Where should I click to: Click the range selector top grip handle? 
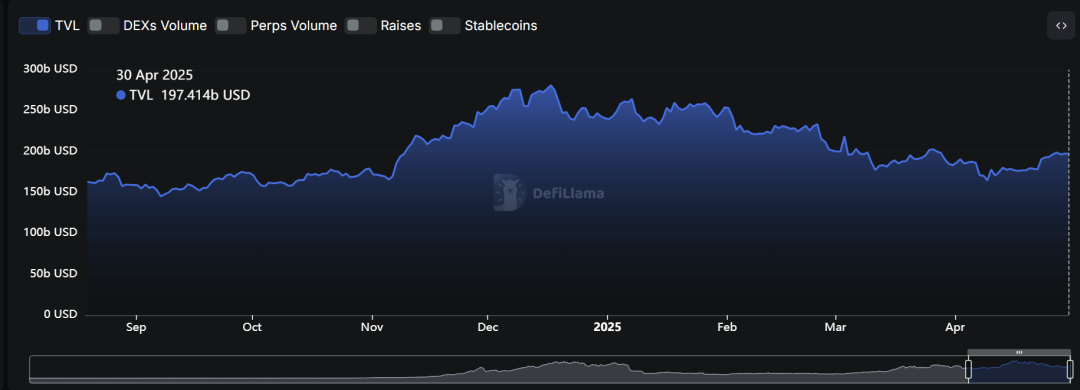(1019, 352)
